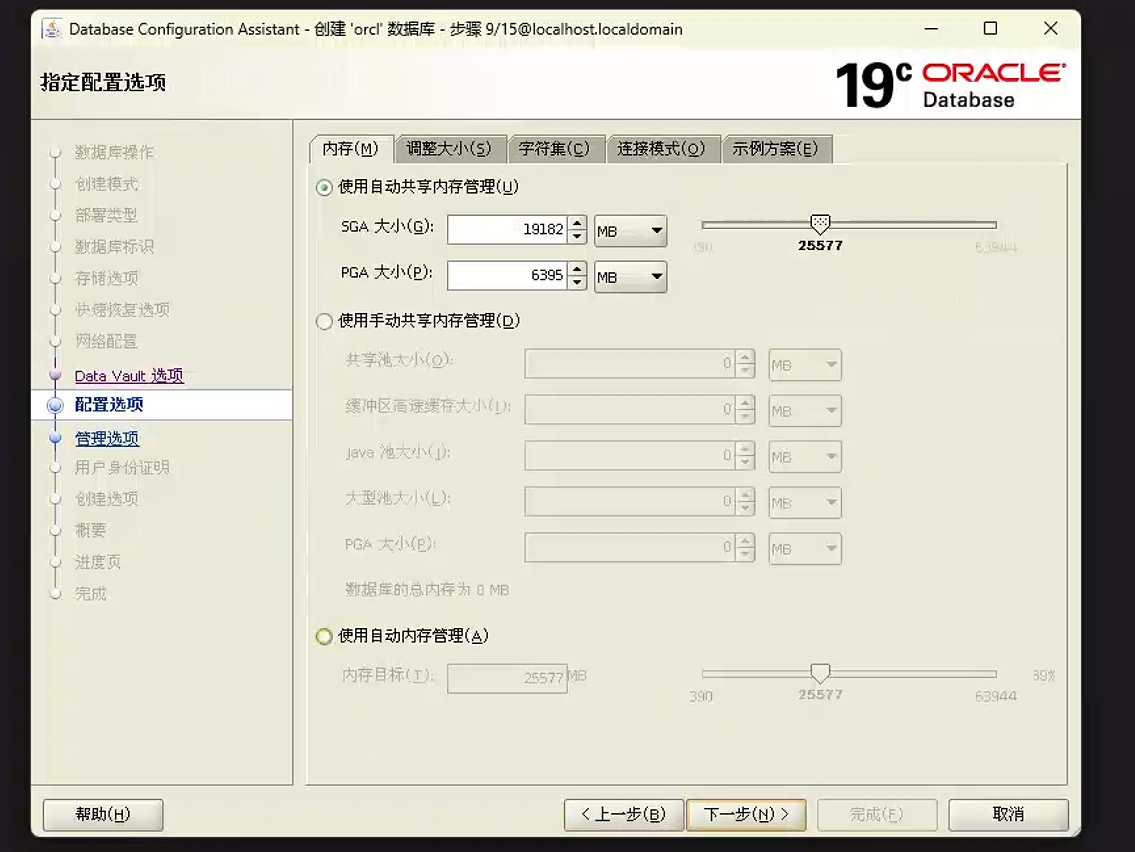The height and width of the screenshot is (852, 1135).
Task: Open the Java 池大小 MB unit dropdown
Action: point(805,457)
